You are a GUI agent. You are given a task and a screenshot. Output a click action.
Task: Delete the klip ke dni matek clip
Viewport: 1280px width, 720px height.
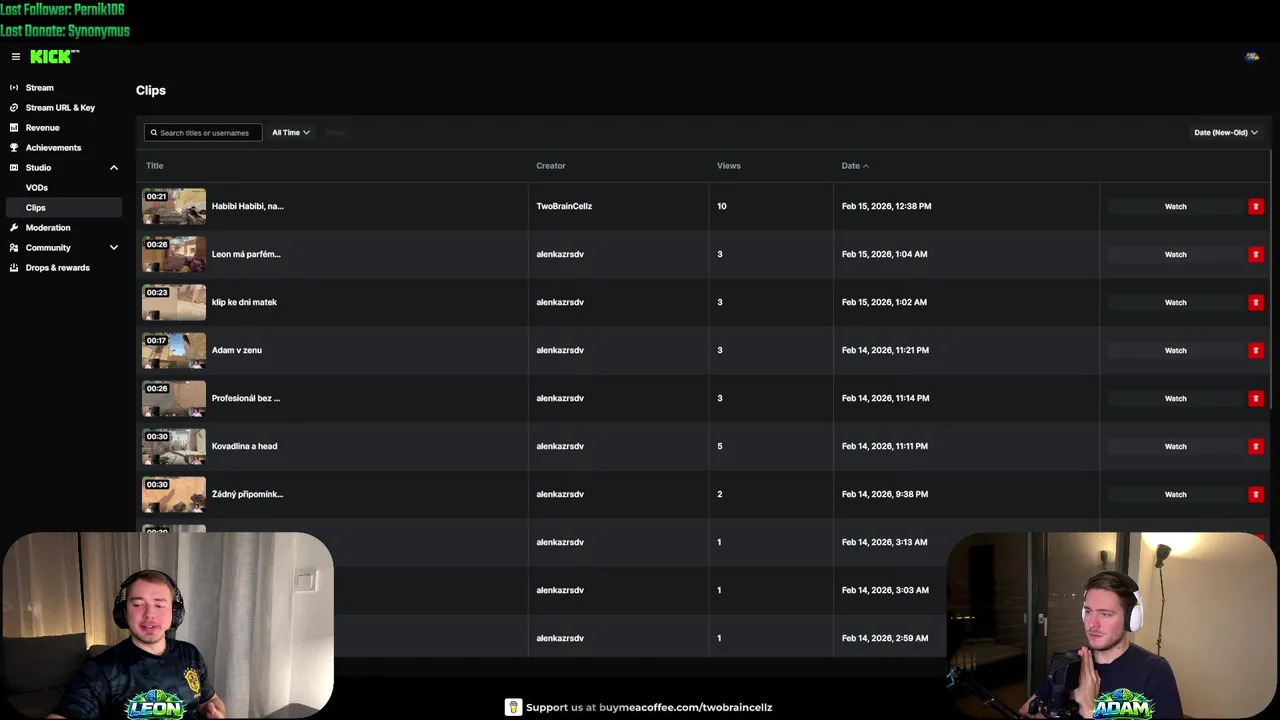(x=1256, y=302)
